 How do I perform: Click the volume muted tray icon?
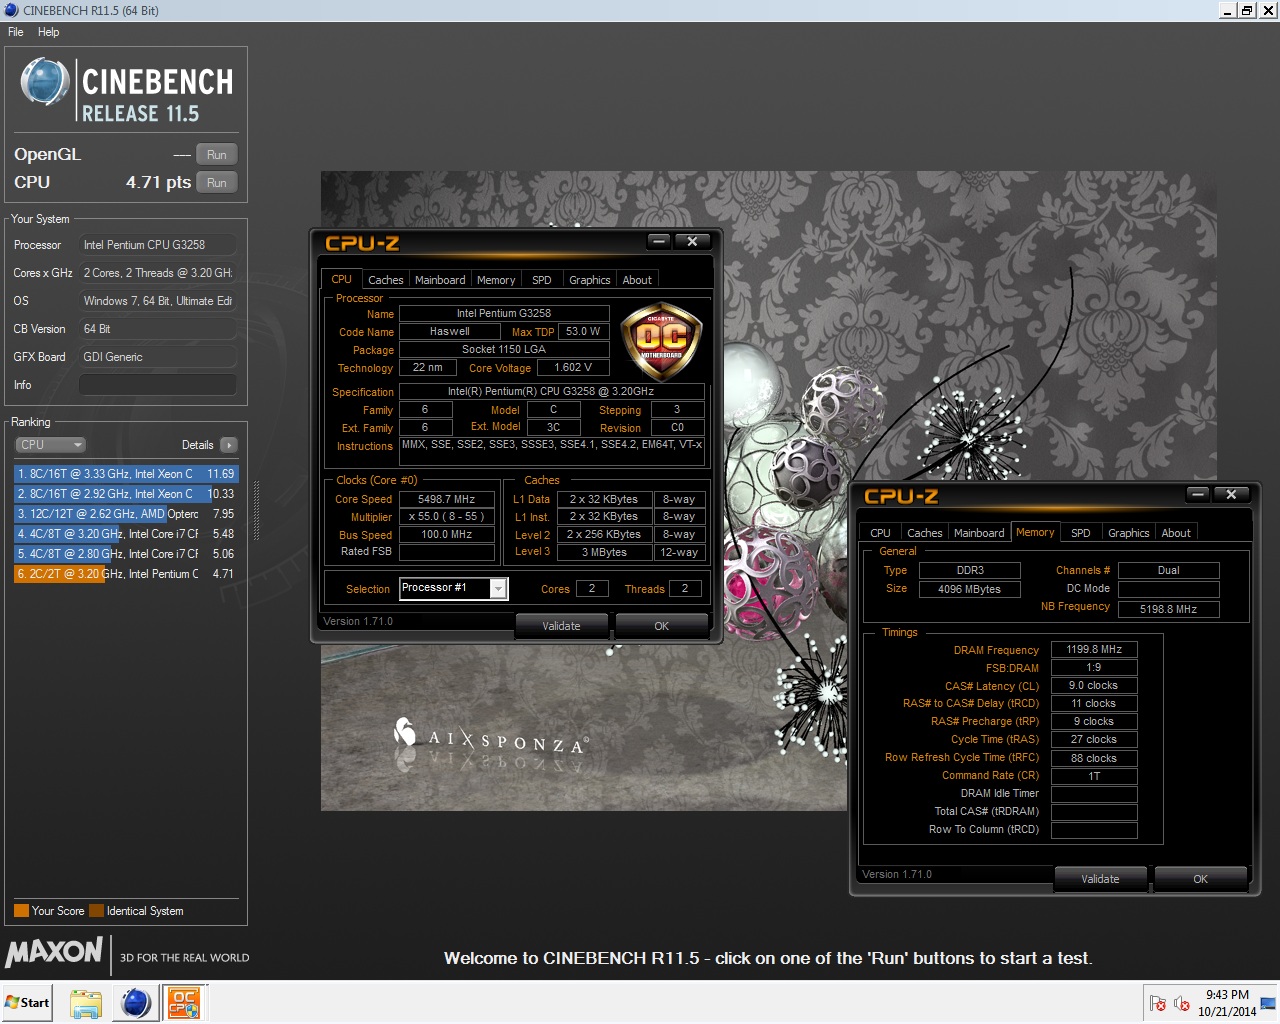click(x=1181, y=1003)
